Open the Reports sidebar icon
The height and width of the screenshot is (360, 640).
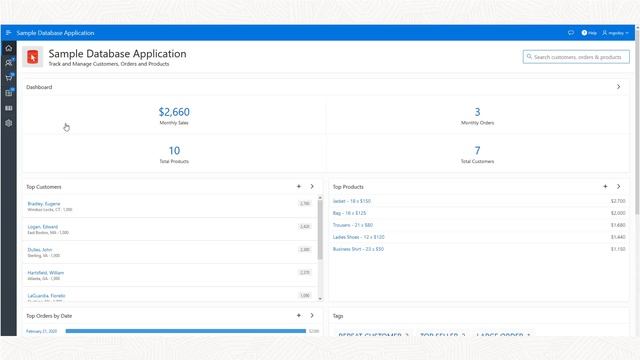(9, 108)
